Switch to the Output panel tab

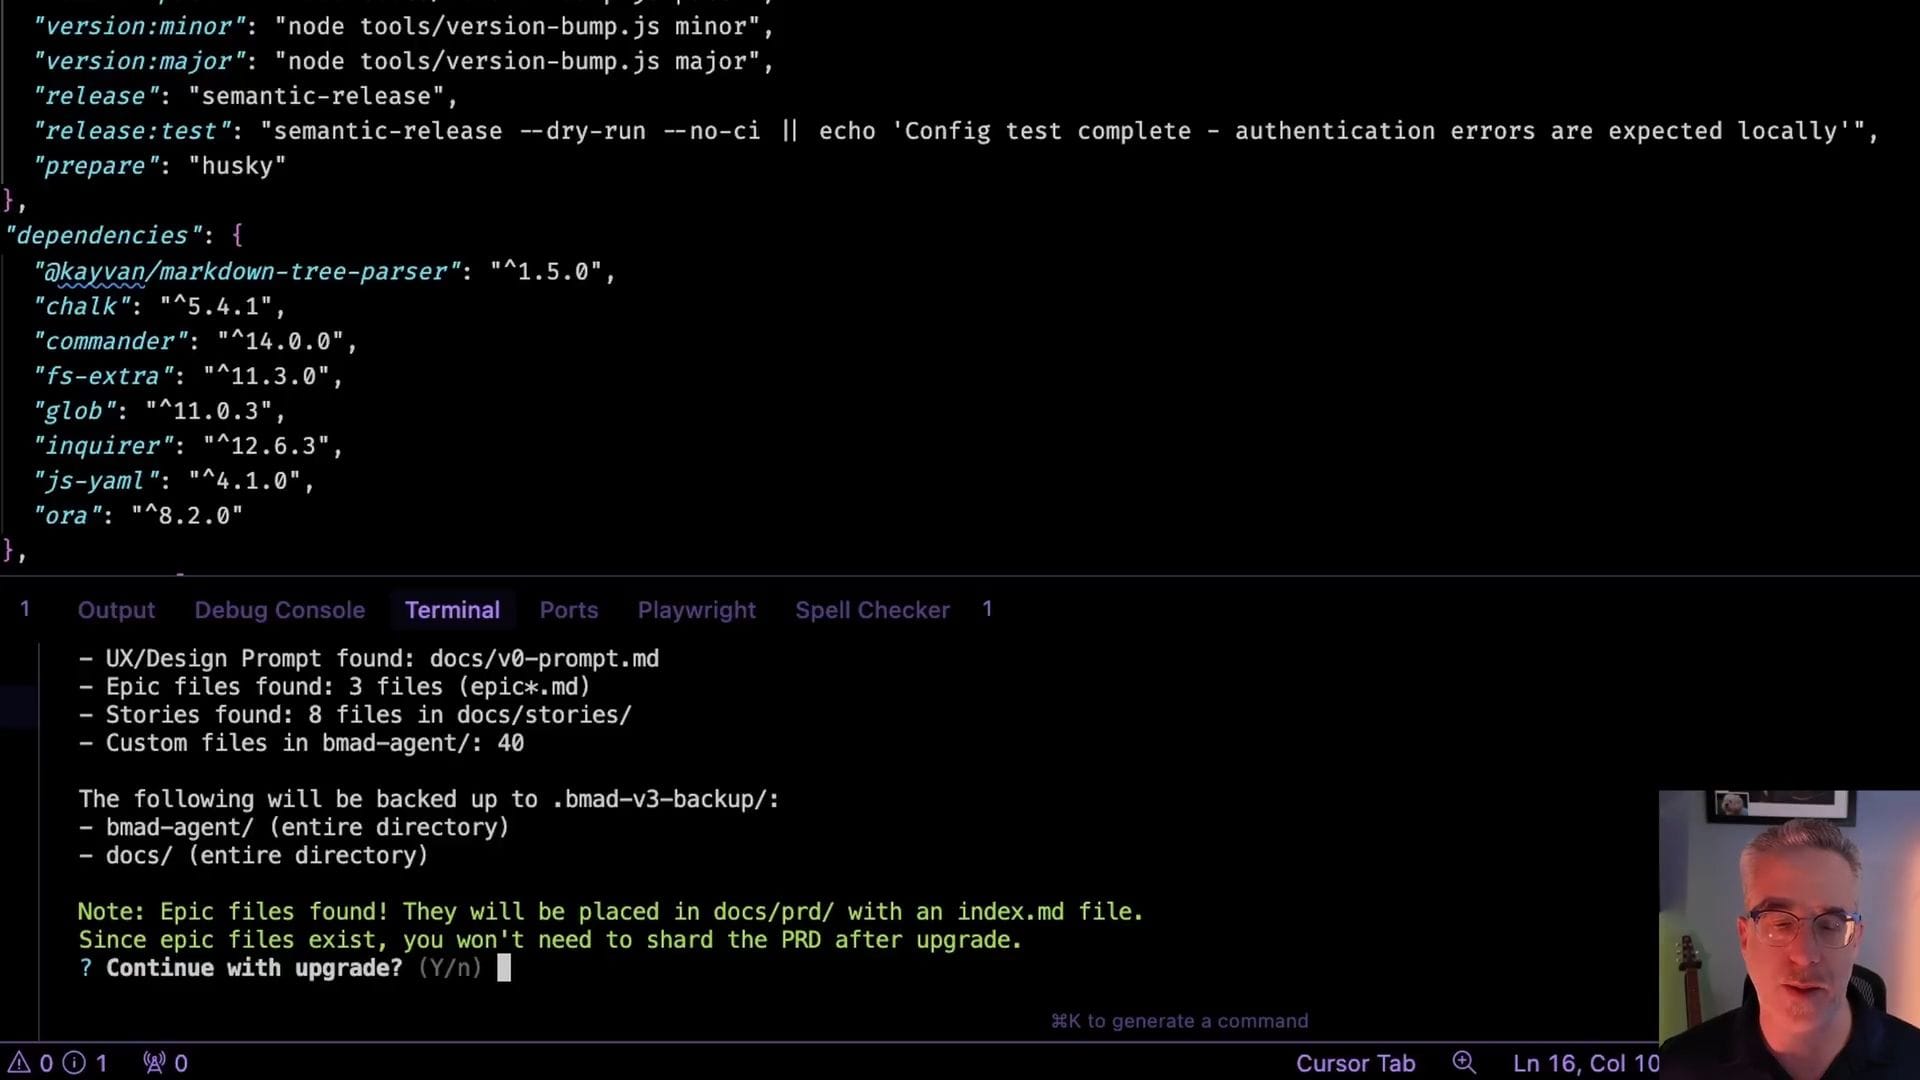[116, 610]
